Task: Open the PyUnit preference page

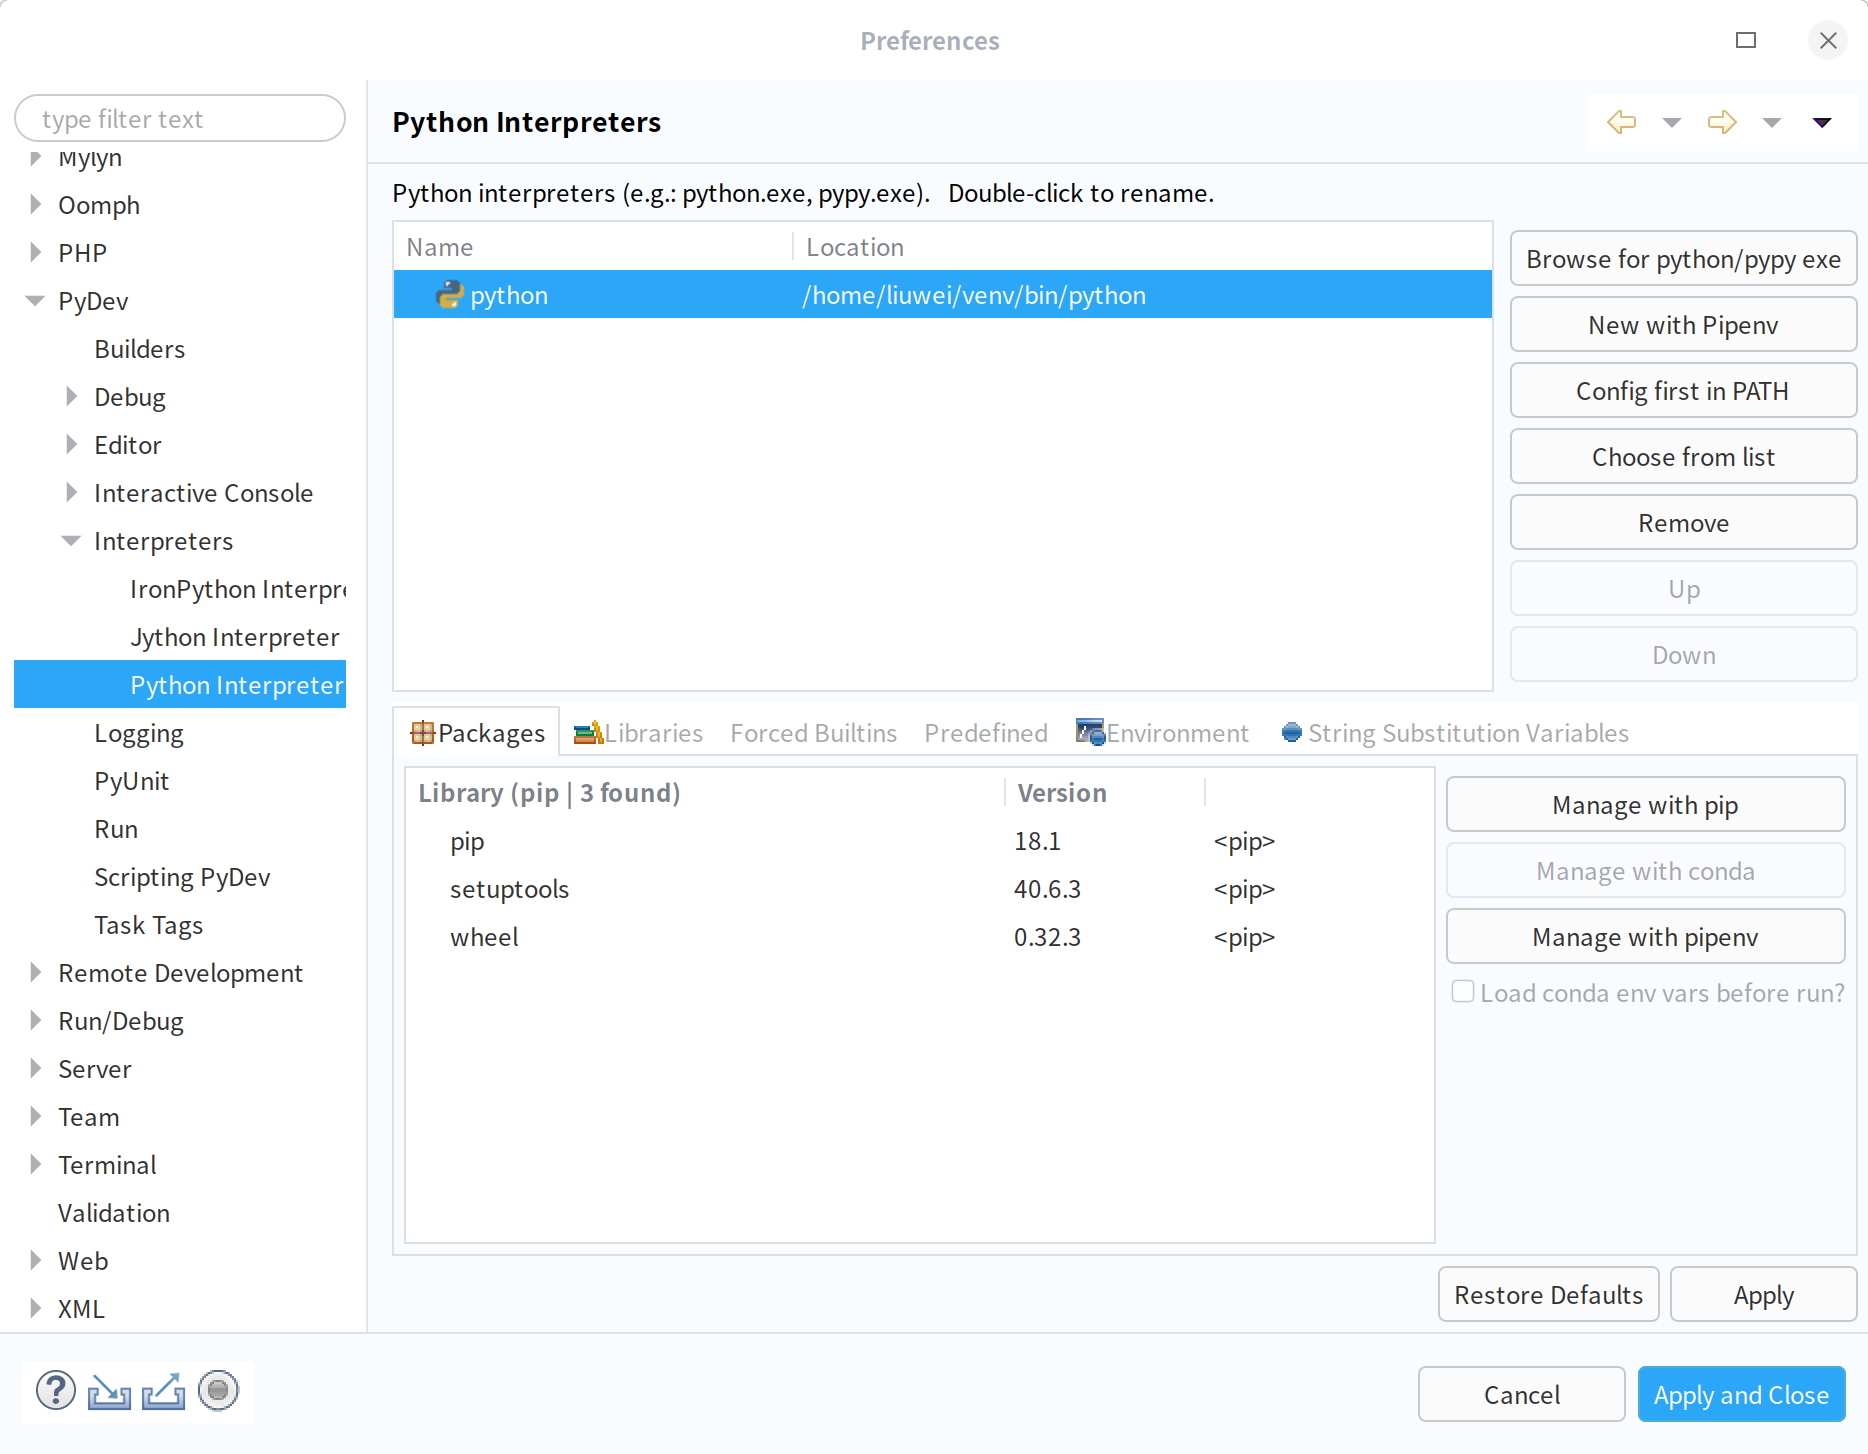Action: pyautogui.click(x=132, y=781)
